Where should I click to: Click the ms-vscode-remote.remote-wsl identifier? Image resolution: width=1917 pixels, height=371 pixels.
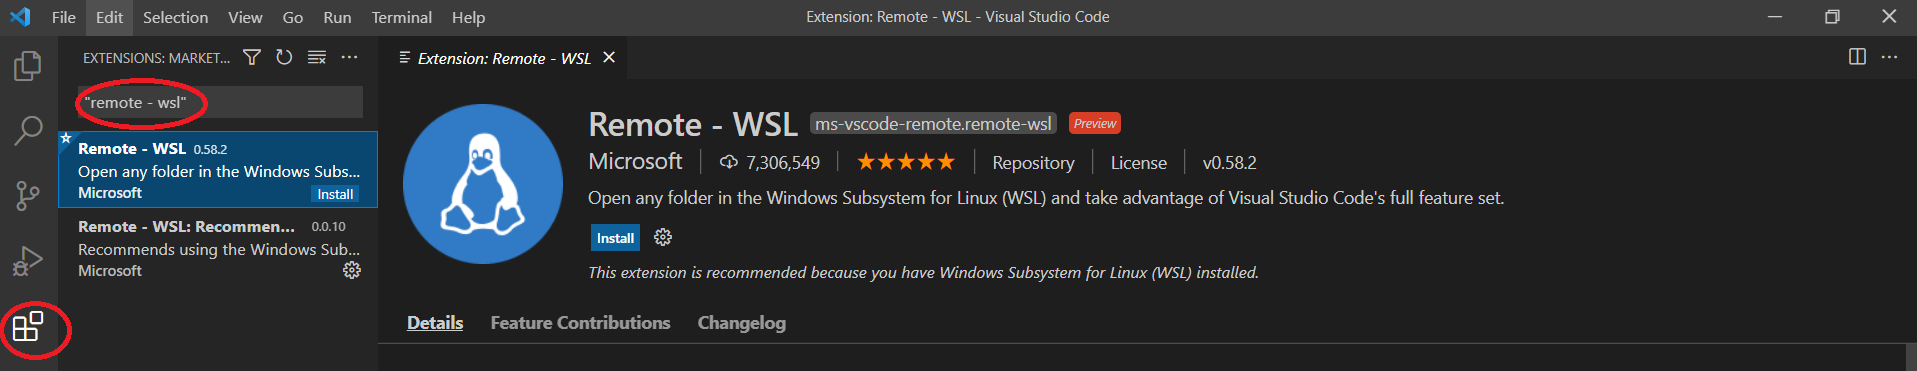point(933,124)
